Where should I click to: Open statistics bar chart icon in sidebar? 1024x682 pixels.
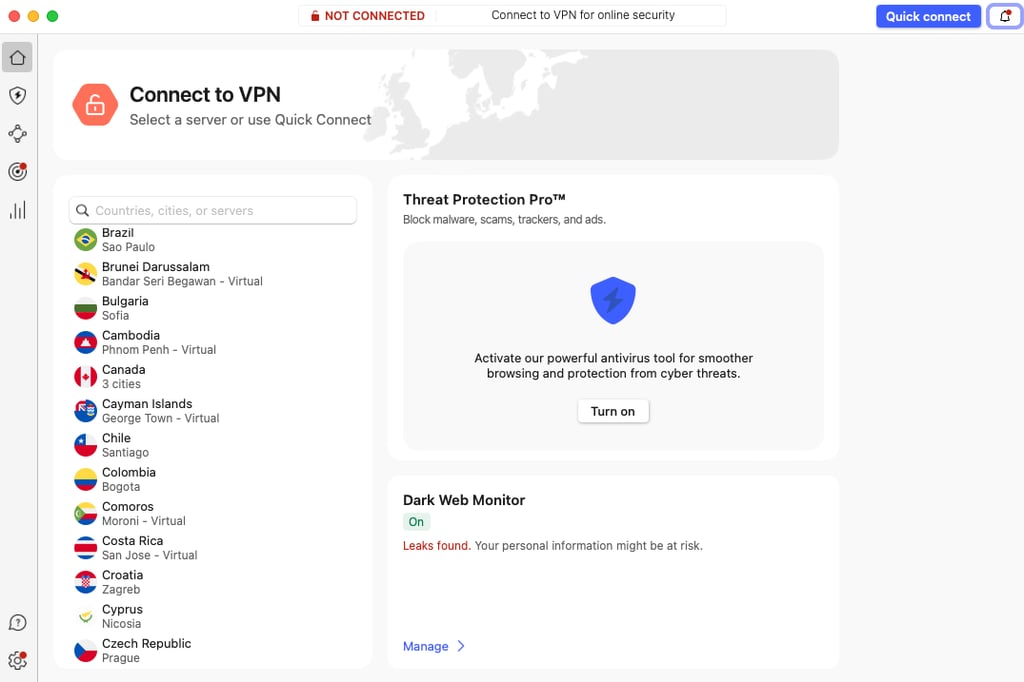pyautogui.click(x=18, y=210)
